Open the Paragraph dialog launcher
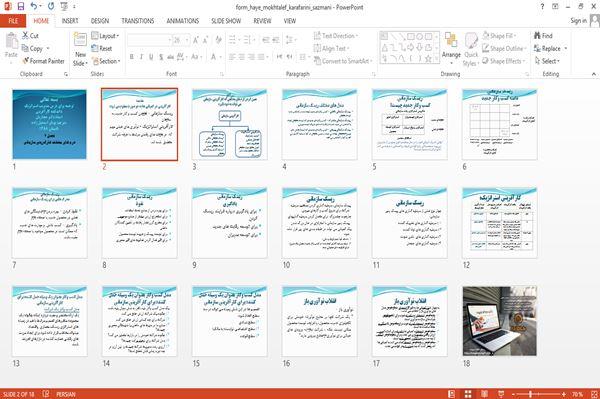Screen dimensions: 600x399 tap(373, 74)
